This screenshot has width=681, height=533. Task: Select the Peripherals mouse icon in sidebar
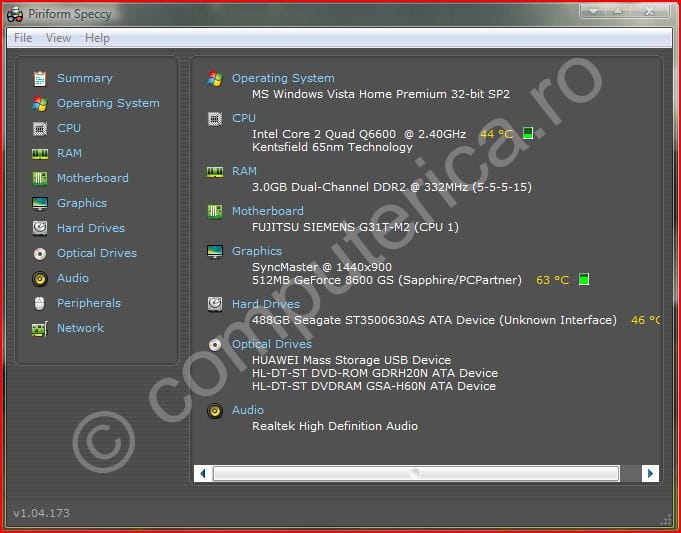coord(40,303)
